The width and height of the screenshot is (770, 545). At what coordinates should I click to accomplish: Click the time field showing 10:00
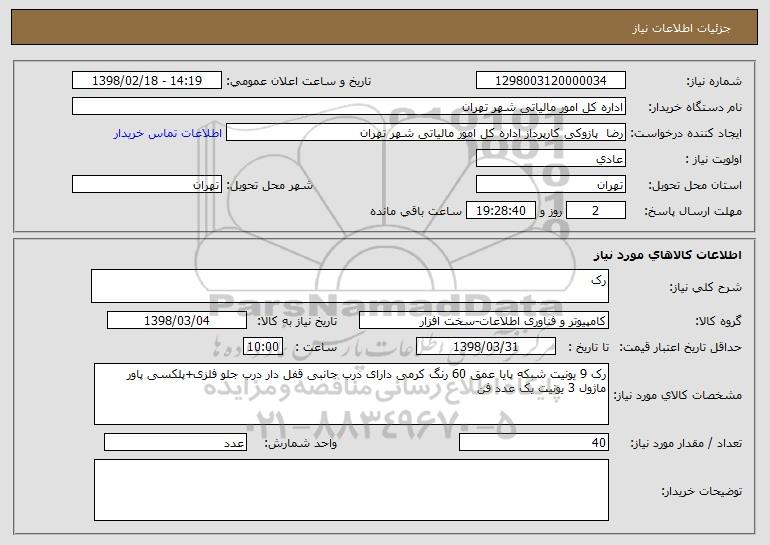tap(263, 347)
